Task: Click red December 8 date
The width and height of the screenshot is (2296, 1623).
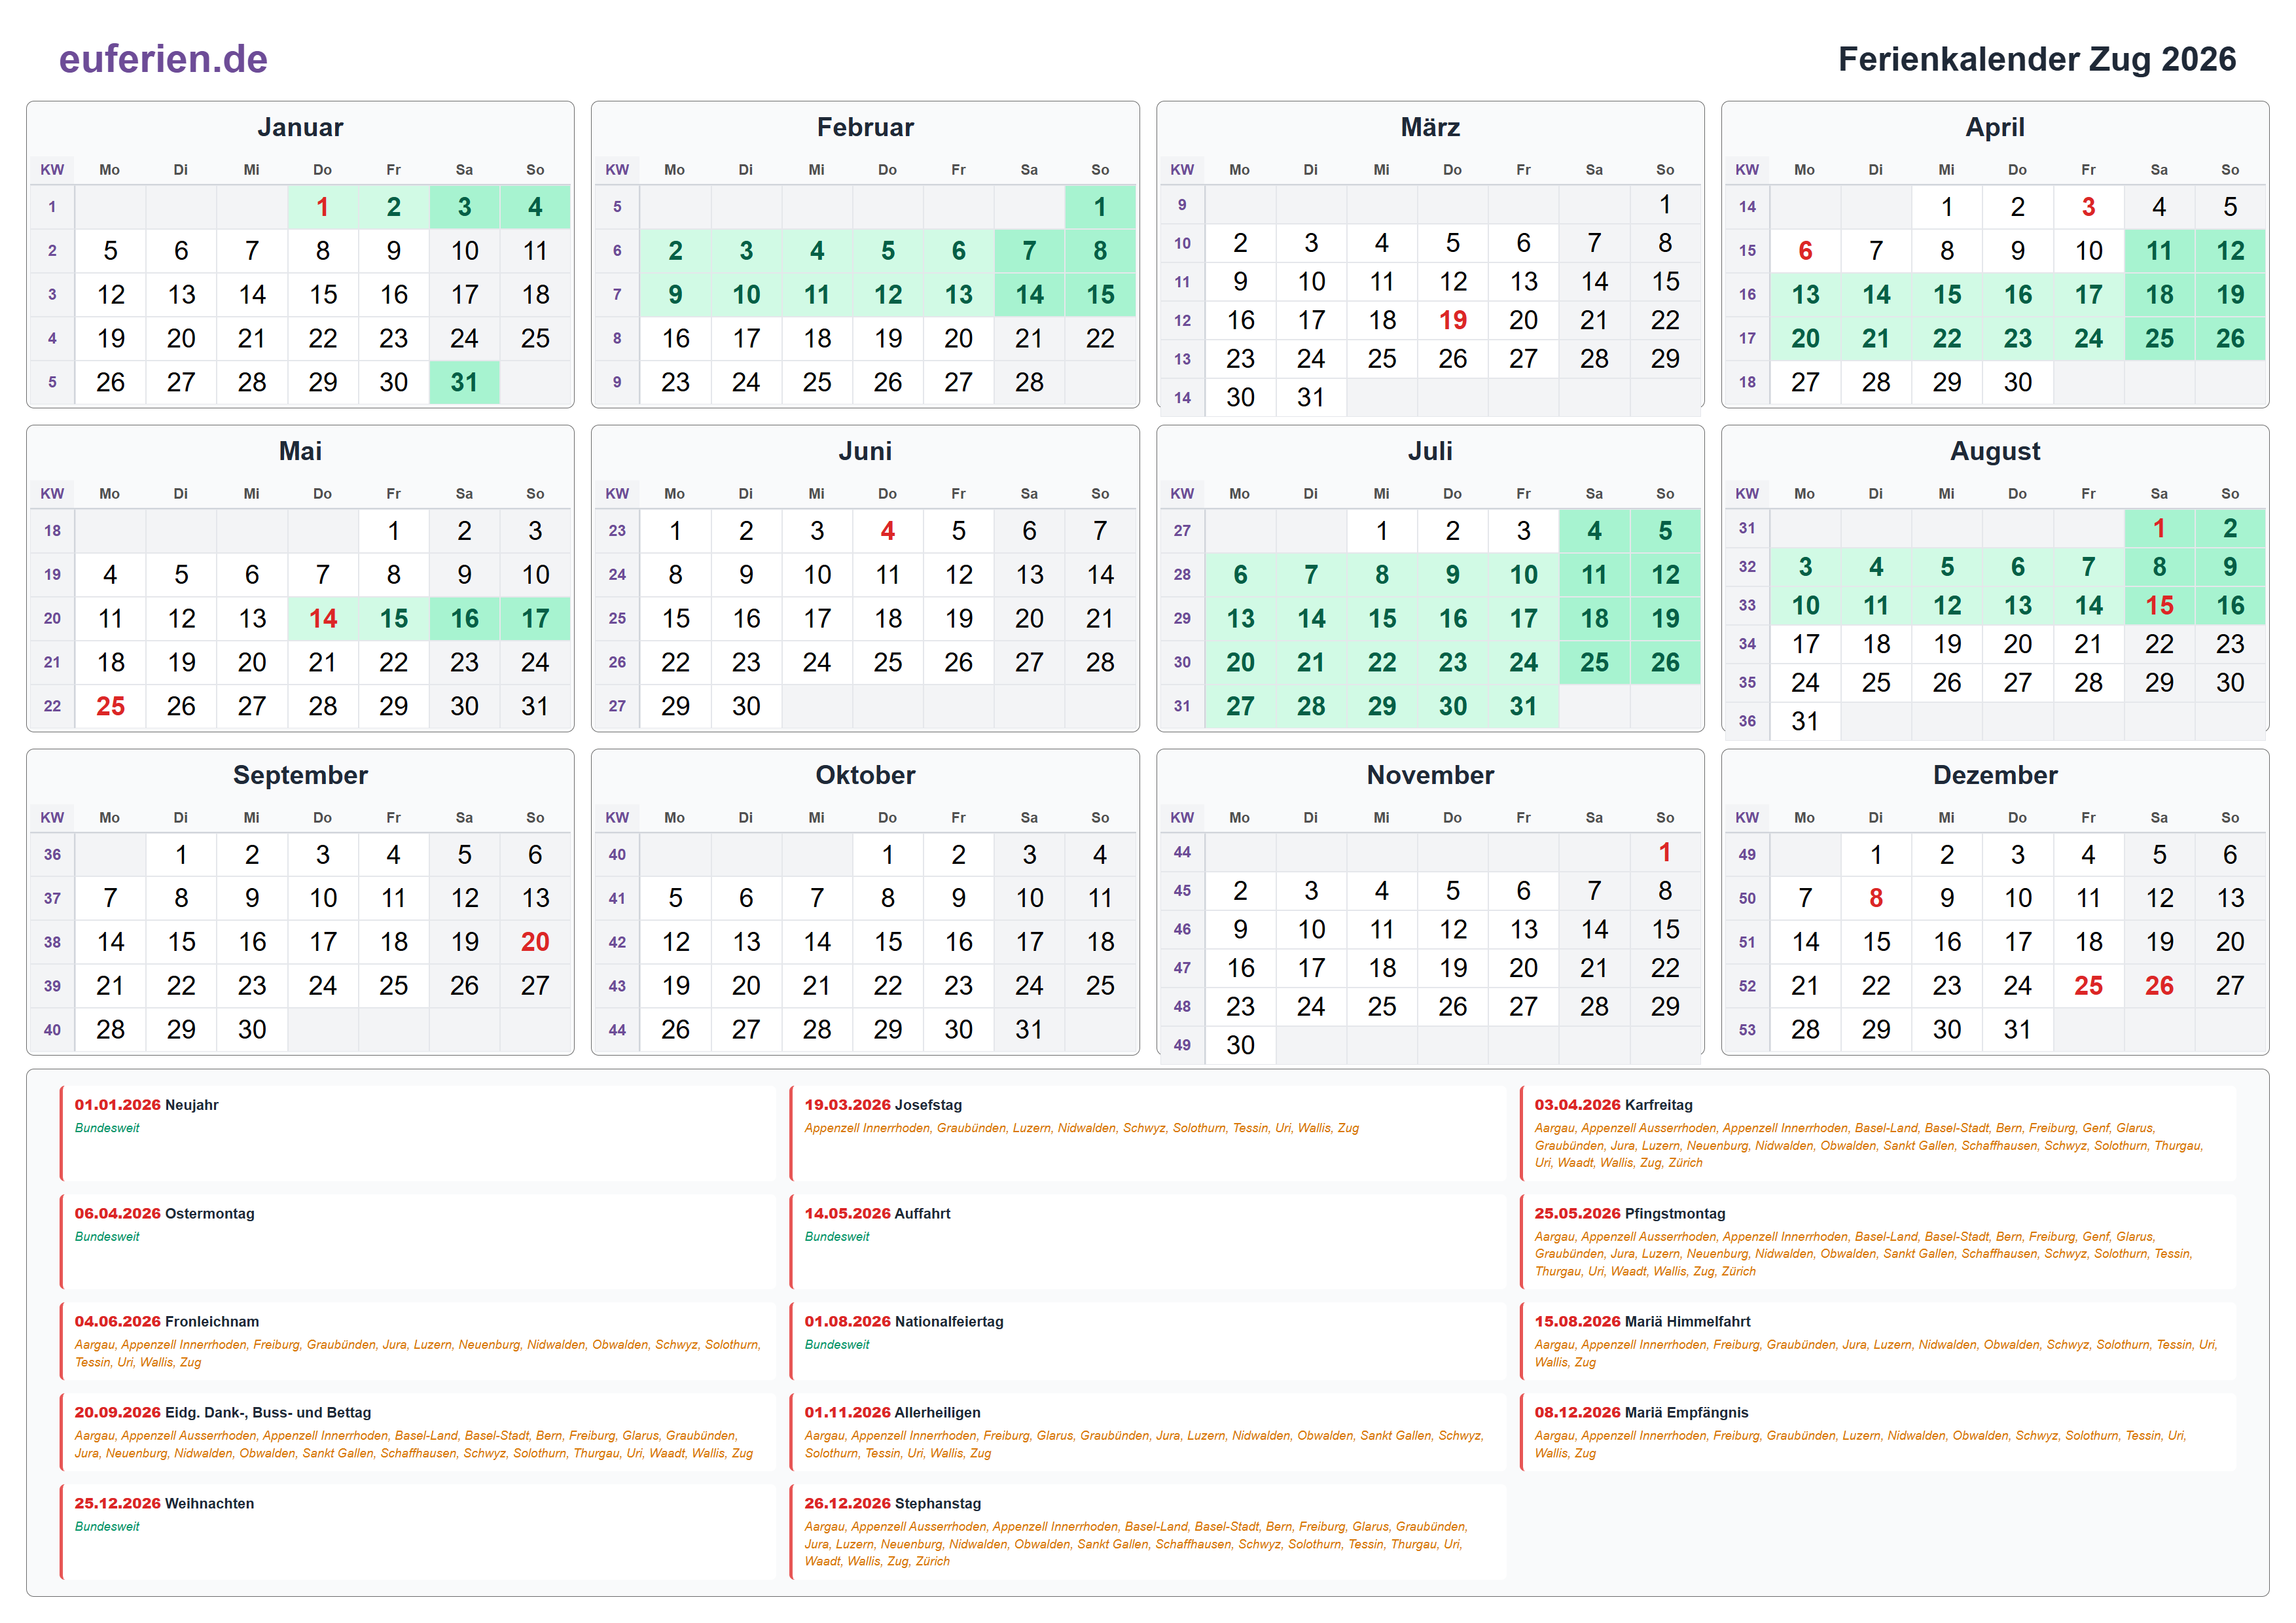Action: pos(1876,898)
